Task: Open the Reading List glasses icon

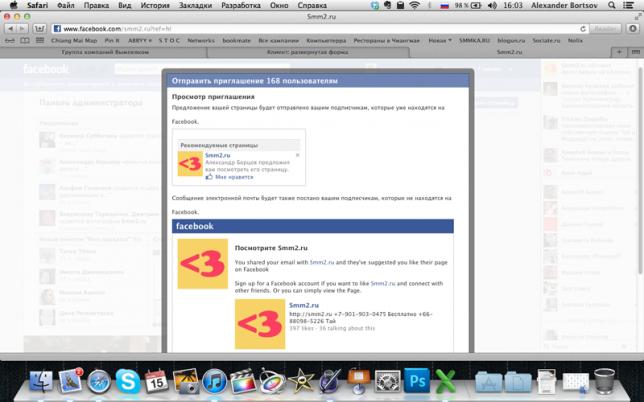Action: (10, 41)
